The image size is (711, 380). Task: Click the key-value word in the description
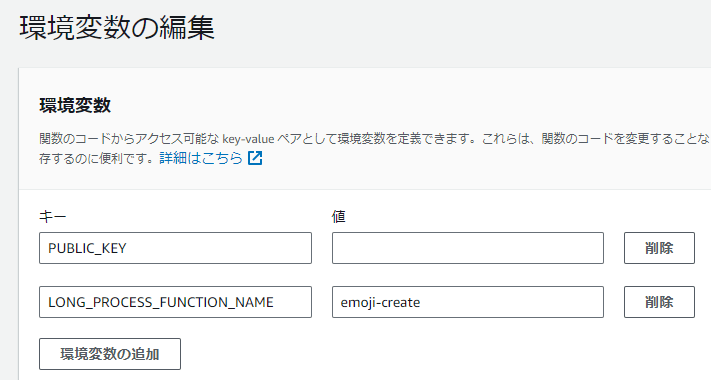click(x=248, y=139)
